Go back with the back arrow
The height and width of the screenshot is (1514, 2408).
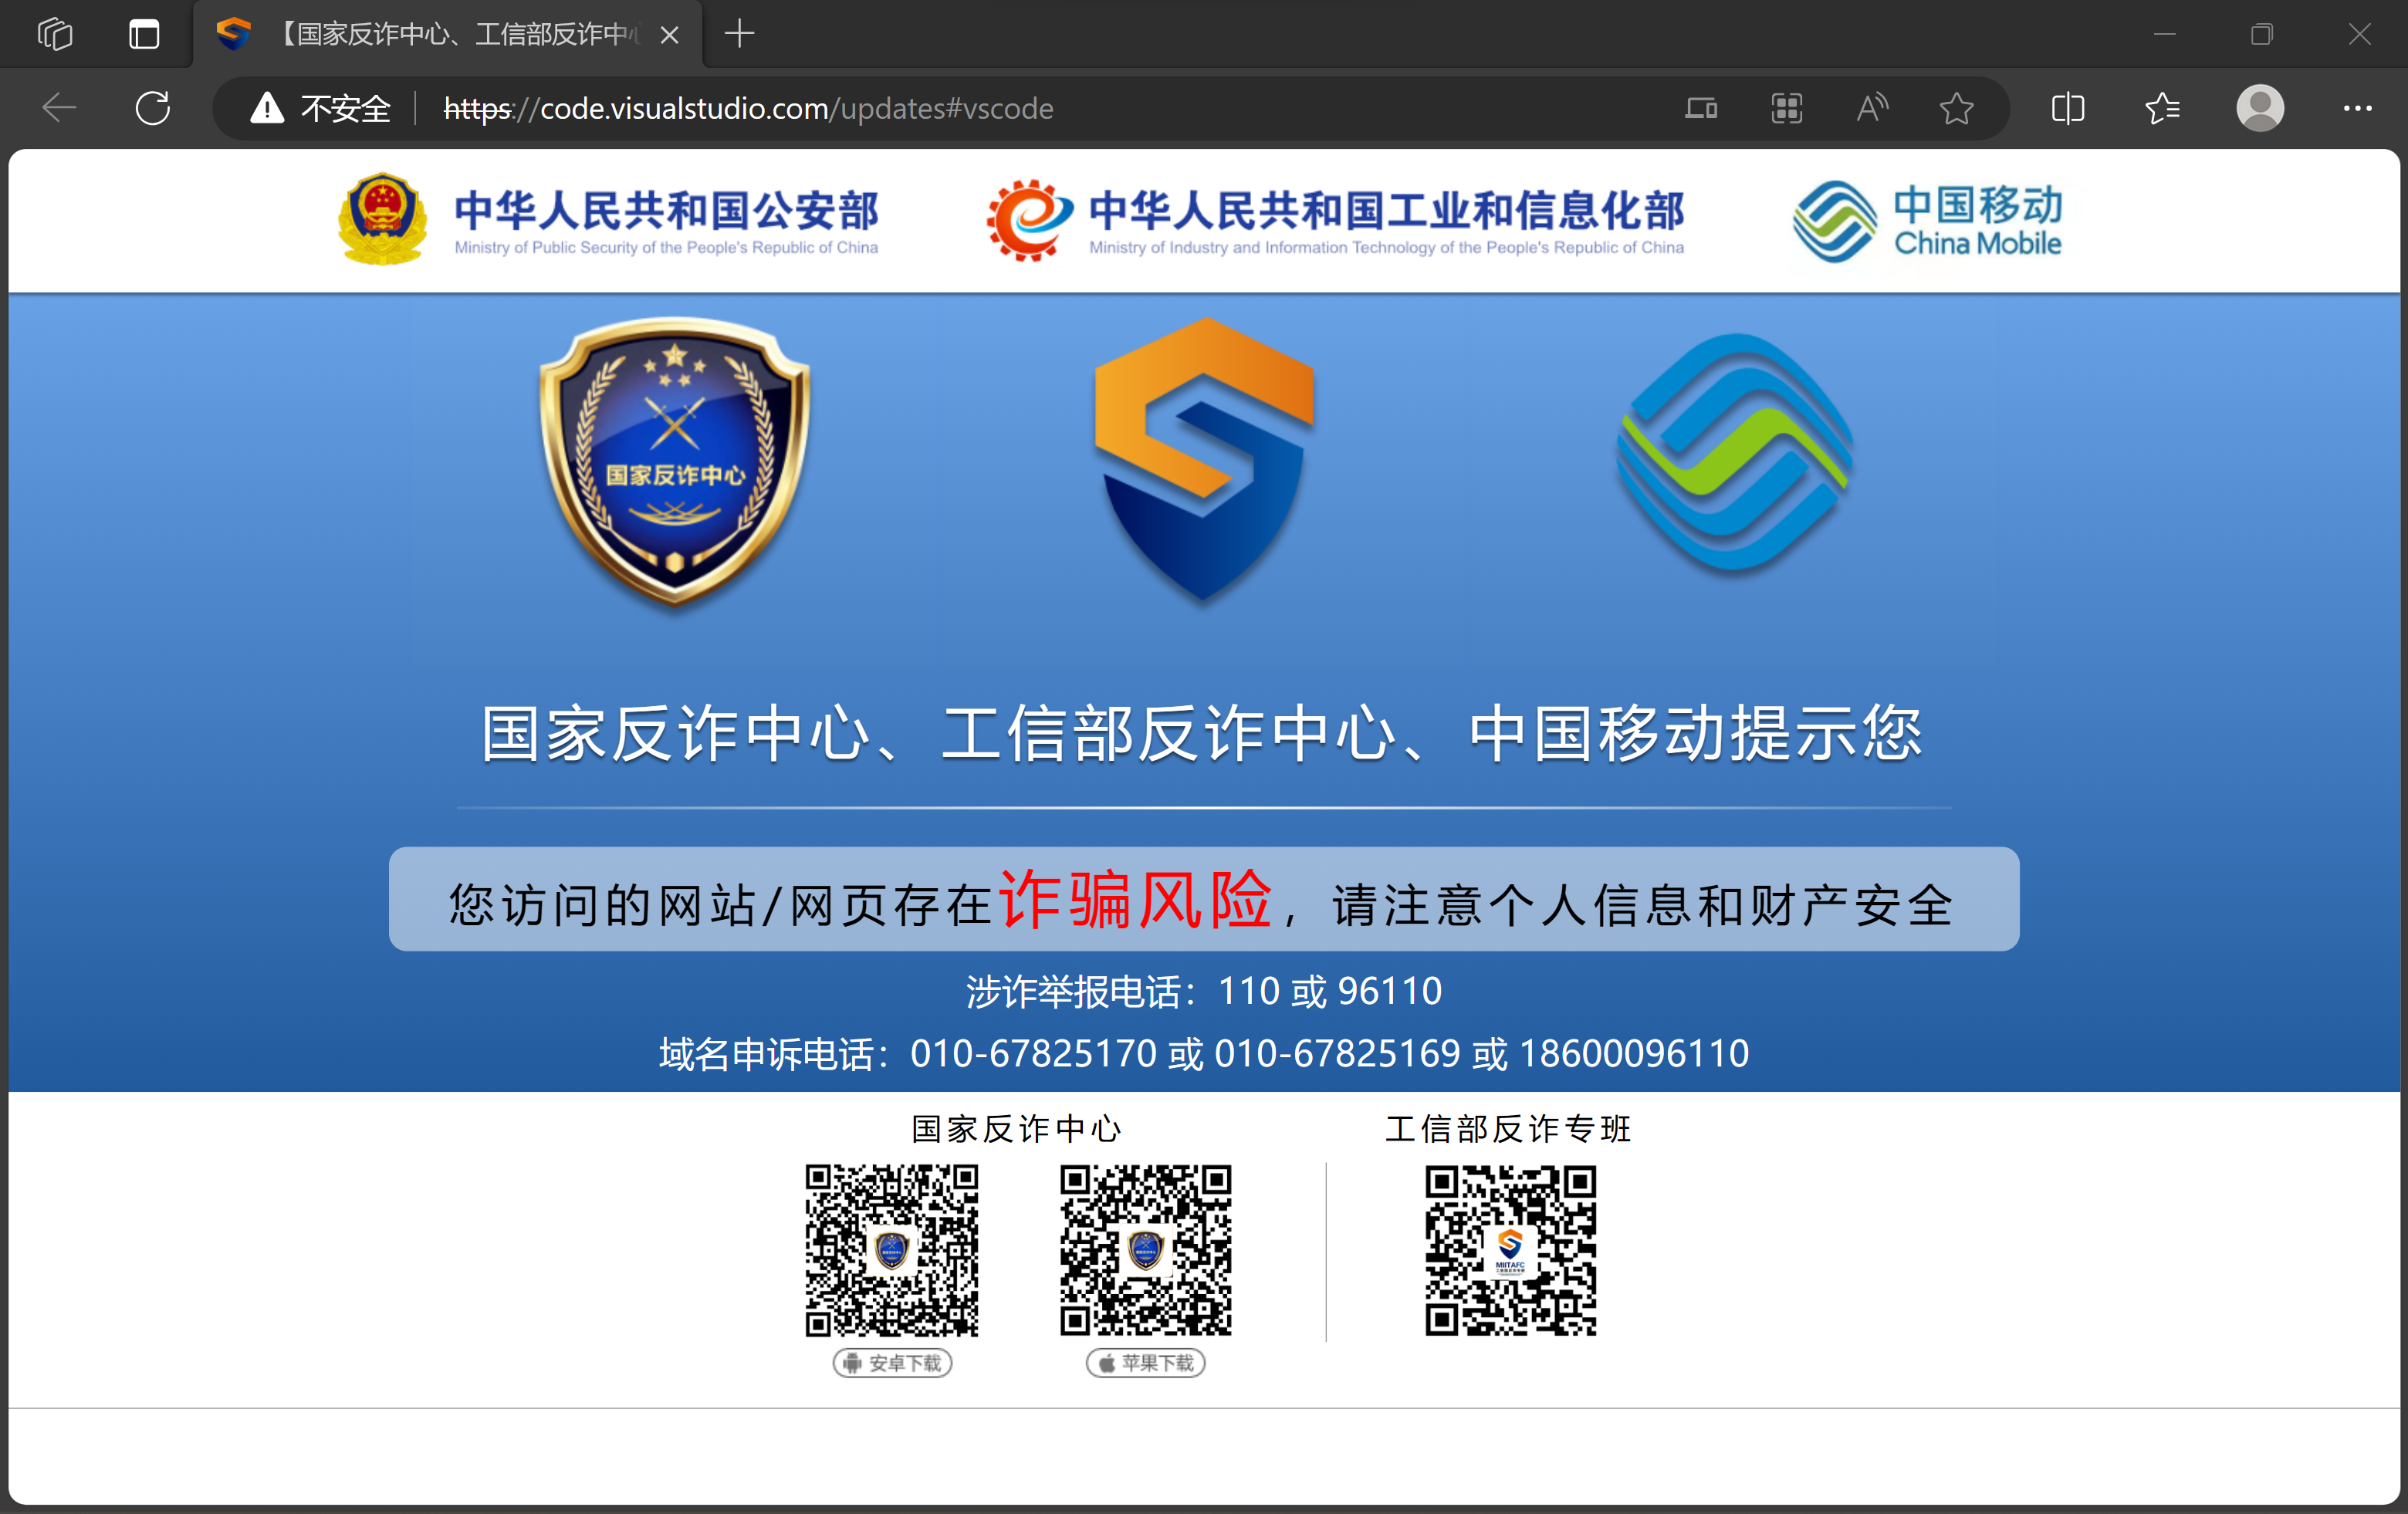tap(59, 108)
